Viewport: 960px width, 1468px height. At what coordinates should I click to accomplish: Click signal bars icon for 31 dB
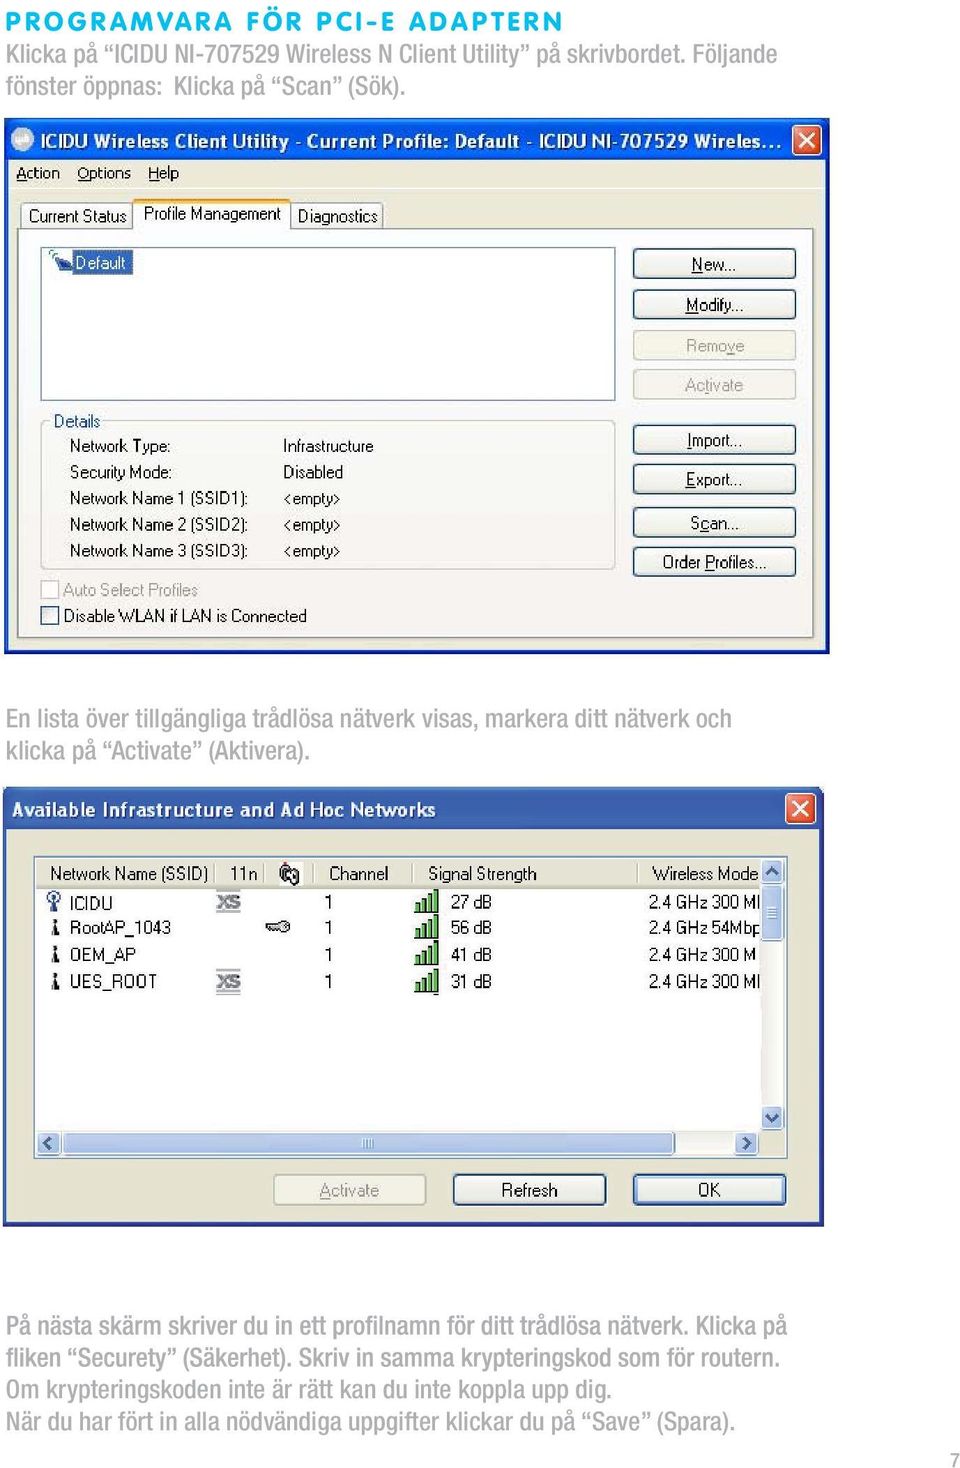coord(426,982)
